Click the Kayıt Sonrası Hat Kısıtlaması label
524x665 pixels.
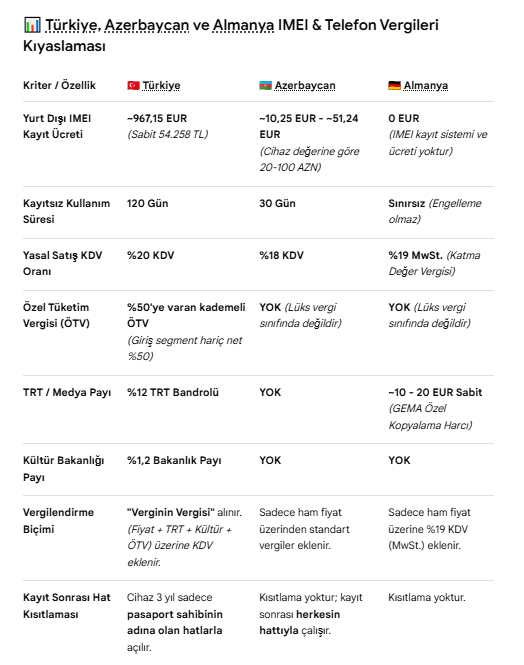(x=67, y=606)
